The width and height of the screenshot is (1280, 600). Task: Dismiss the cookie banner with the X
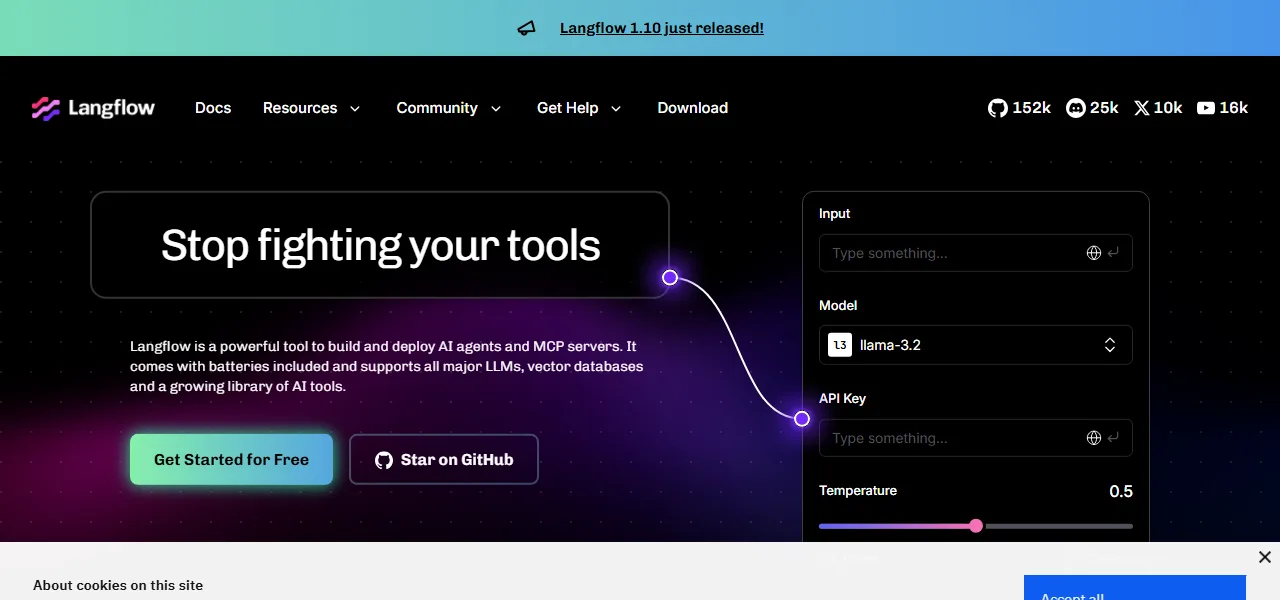coord(1265,557)
